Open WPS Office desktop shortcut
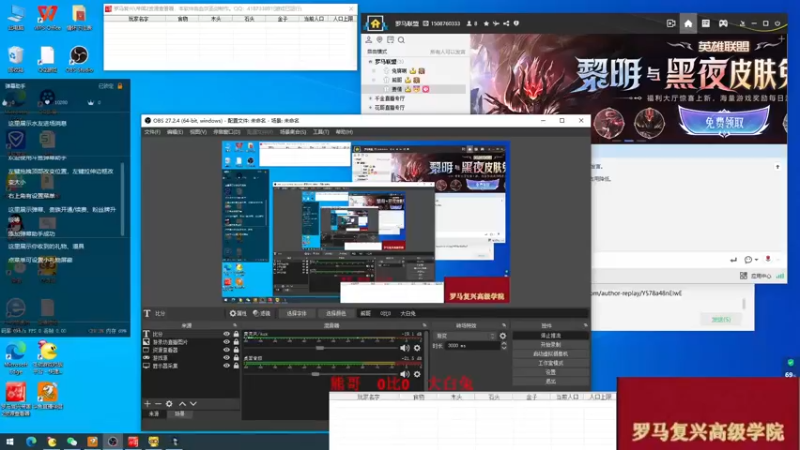This screenshot has width=800, height=450. [47, 17]
